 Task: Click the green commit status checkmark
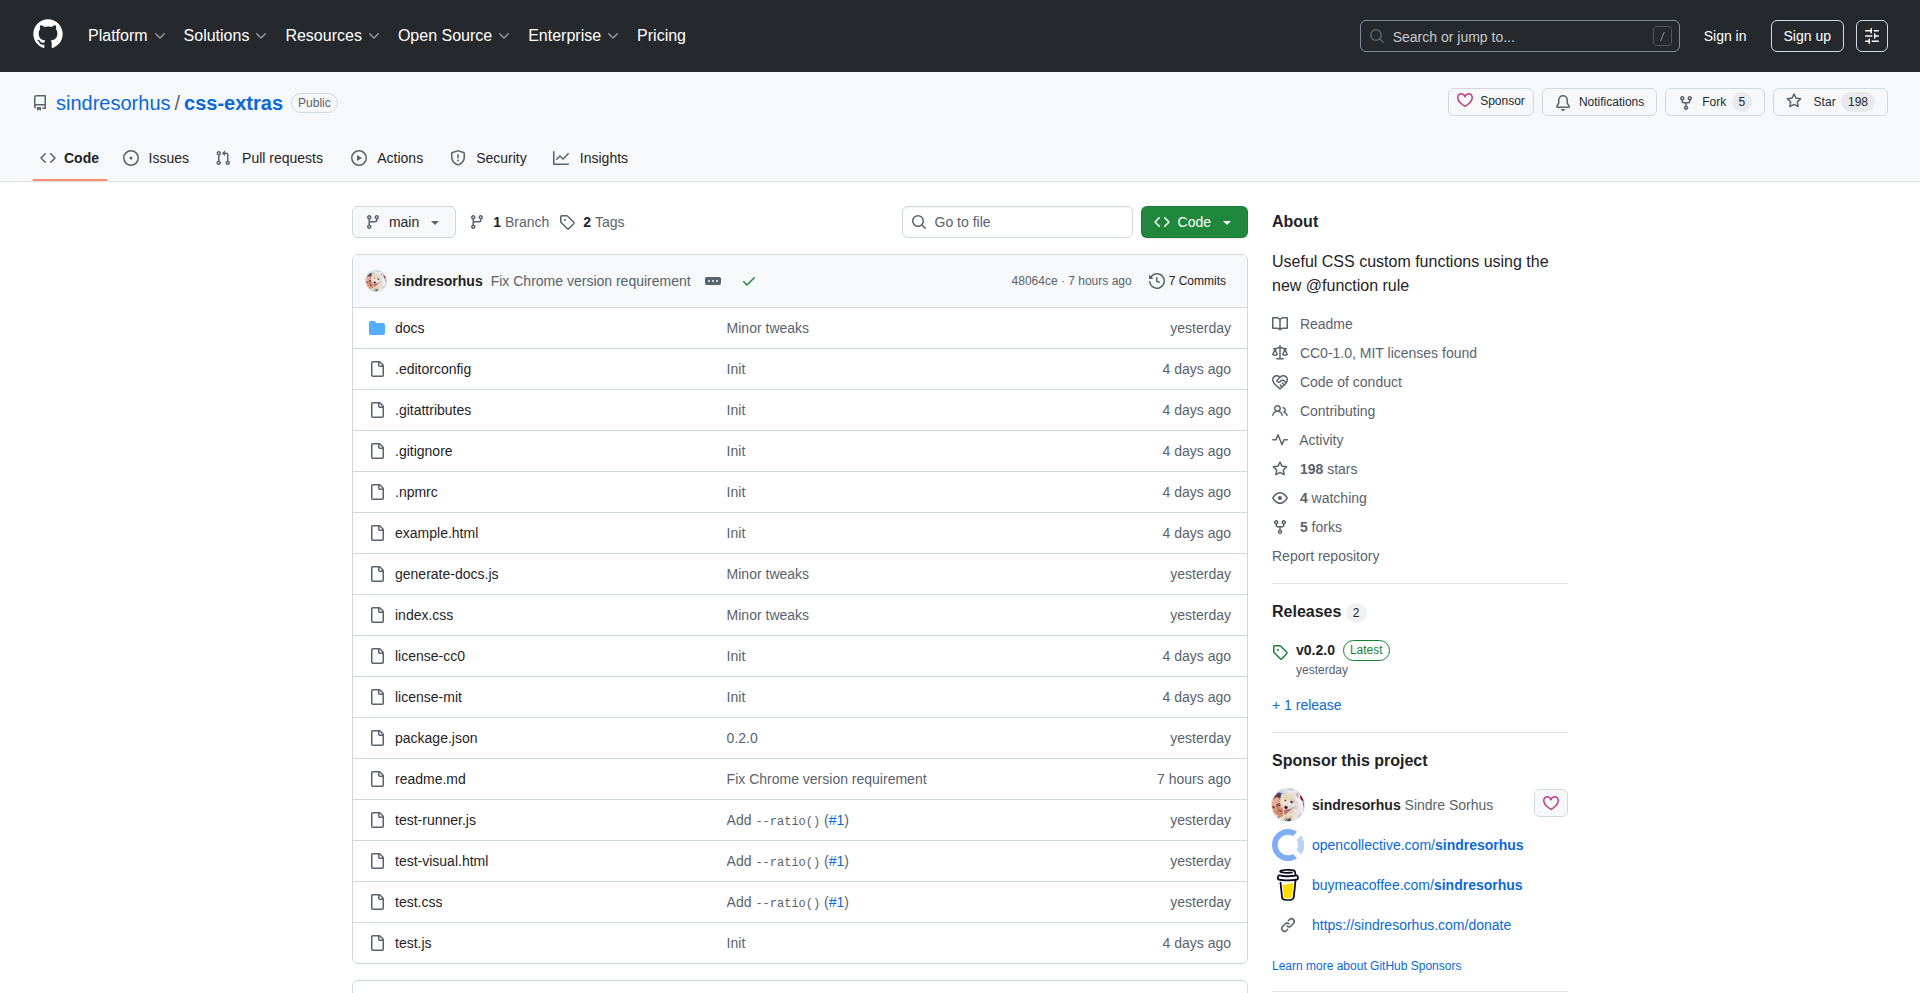click(x=748, y=281)
